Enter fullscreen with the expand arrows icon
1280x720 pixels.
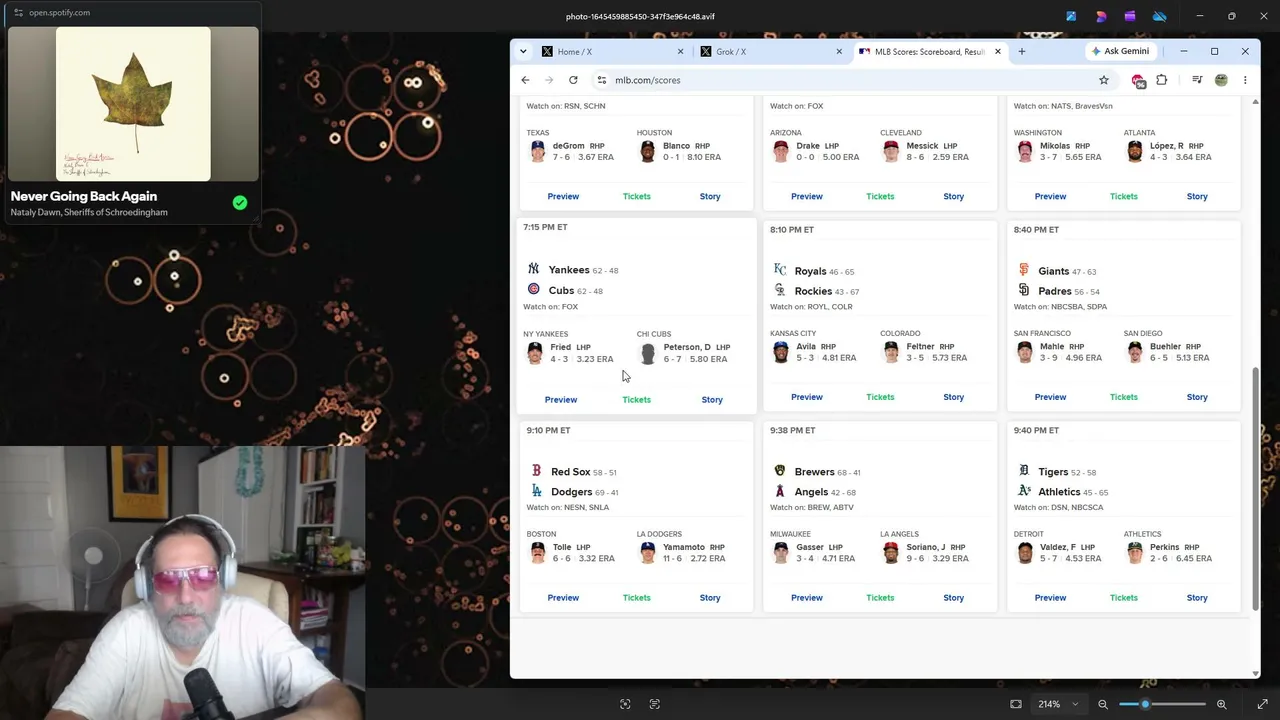click(x=1262, y=704)
